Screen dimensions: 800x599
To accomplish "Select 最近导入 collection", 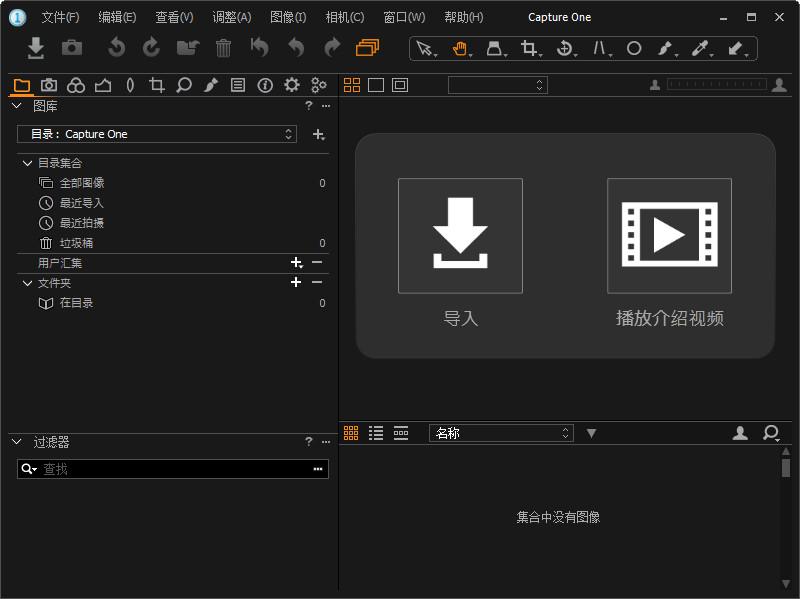I will [x=173, y=203].
